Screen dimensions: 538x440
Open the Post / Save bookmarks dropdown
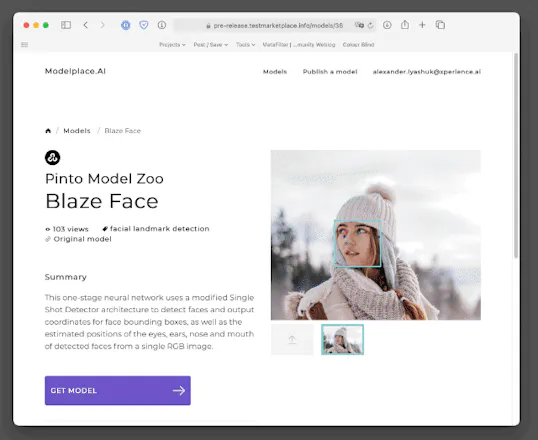click(x=211, y=45)
